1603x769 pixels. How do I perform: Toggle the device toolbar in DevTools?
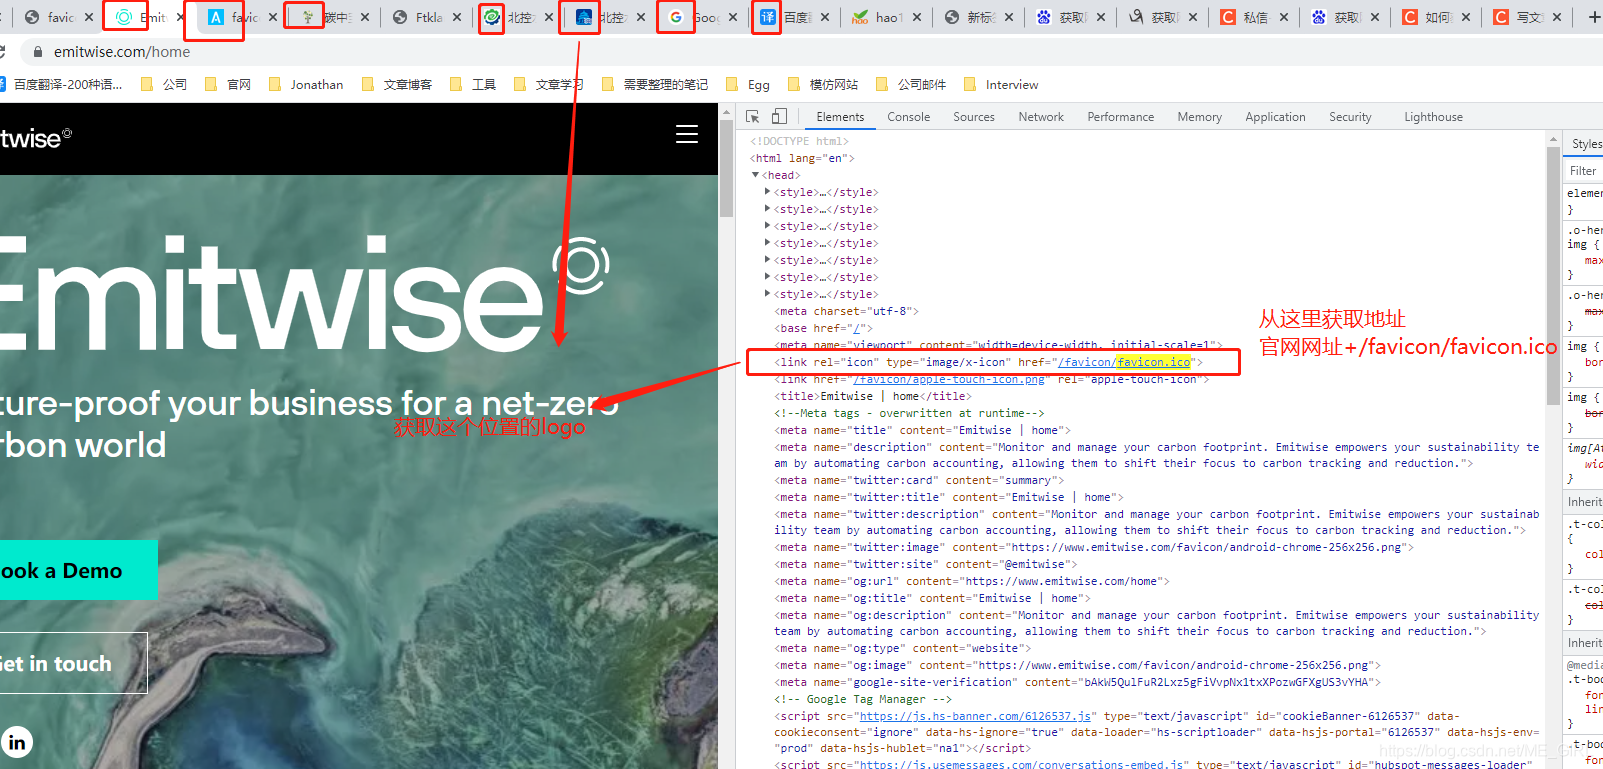pos(780,117)
